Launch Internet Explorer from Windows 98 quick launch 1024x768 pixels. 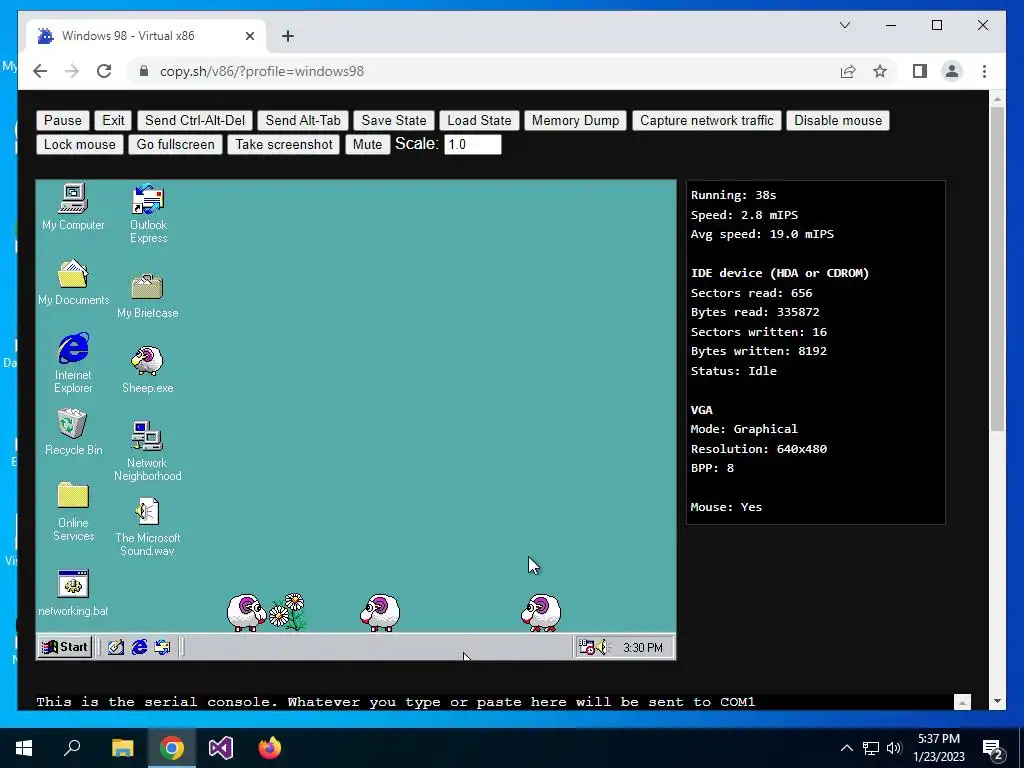tap(139, 647)
